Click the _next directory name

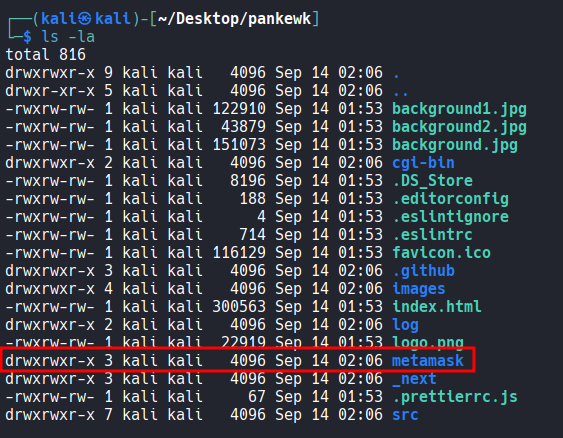click(x=414, y=379)
